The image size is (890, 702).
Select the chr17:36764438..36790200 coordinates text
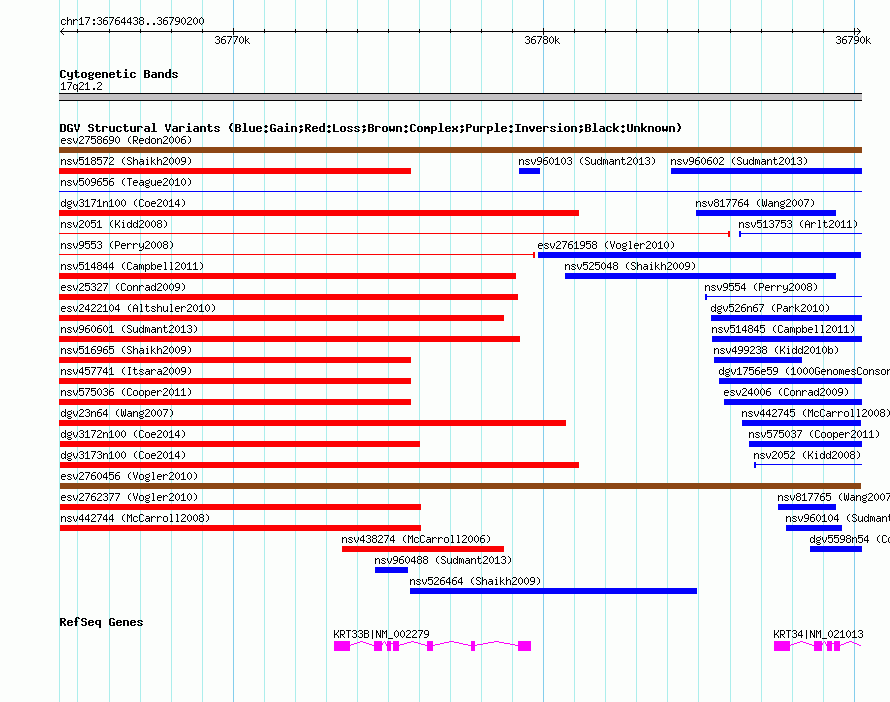(132, 21)
